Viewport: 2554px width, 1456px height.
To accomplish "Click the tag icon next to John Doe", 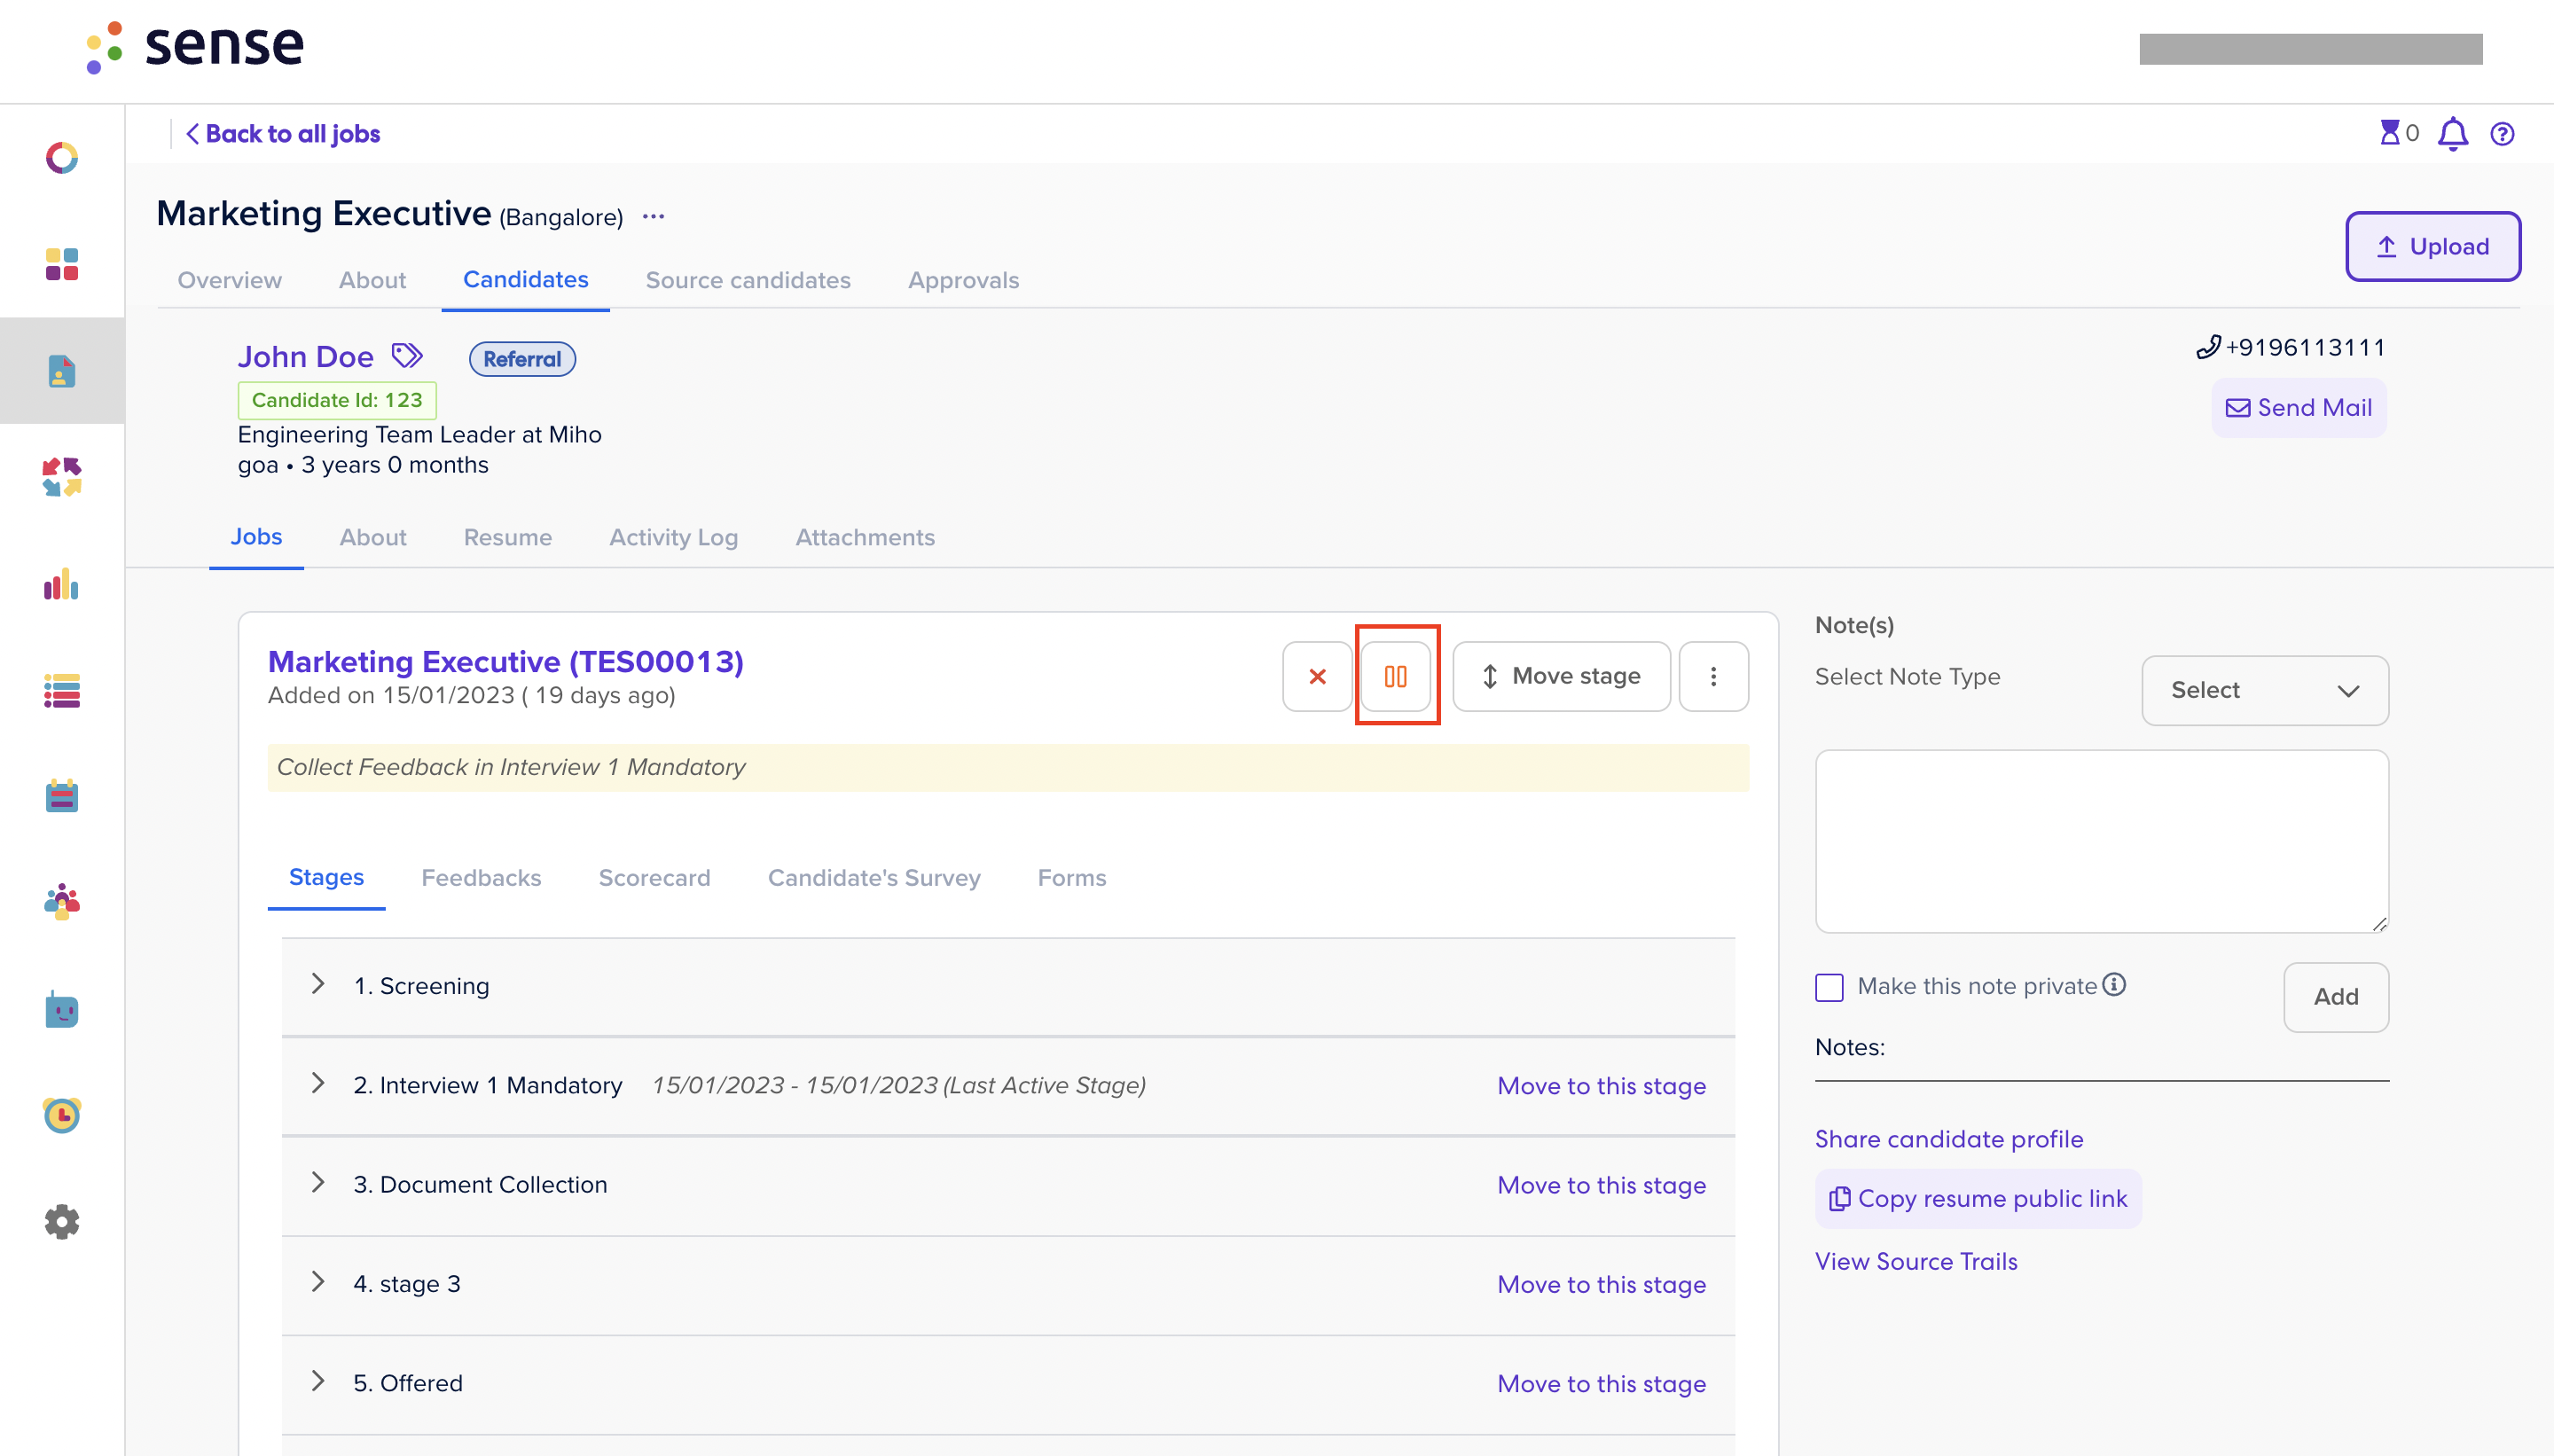I will click(x=407, y=356).
